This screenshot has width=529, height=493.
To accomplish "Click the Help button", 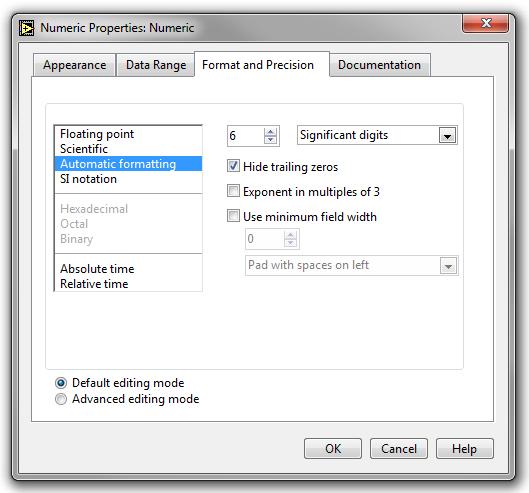I will pos(465,448).
